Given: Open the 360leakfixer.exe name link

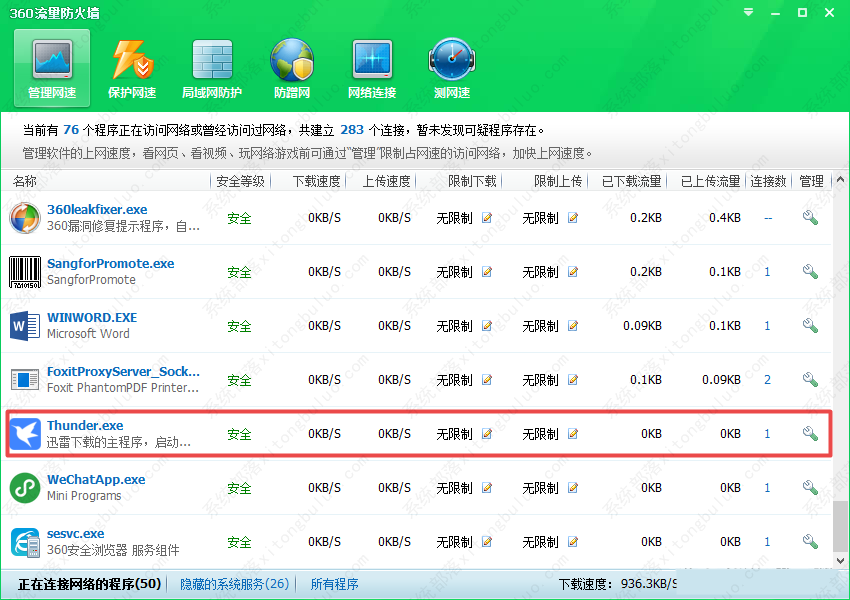Looking at the screenshot, I should (x=97, y=209).
